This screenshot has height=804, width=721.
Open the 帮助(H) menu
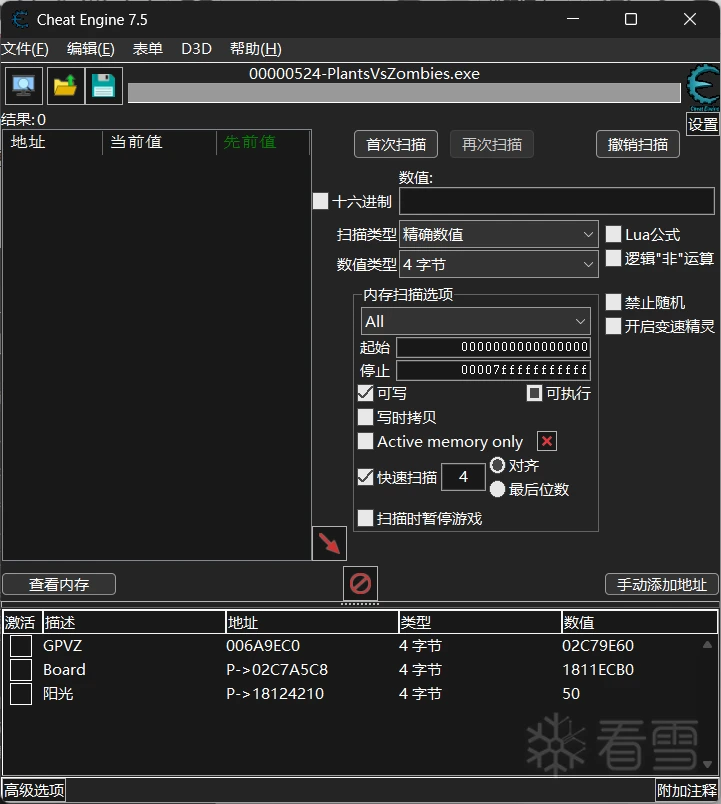tap(255, 49)
